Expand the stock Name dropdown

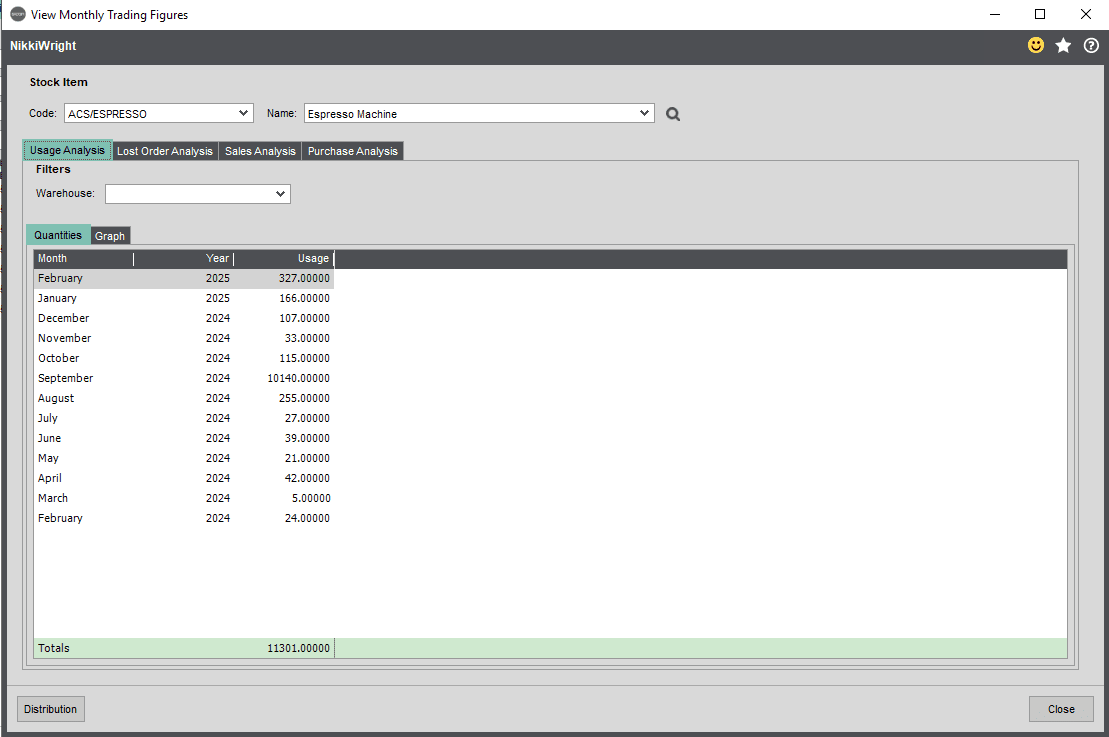[644, 113]
